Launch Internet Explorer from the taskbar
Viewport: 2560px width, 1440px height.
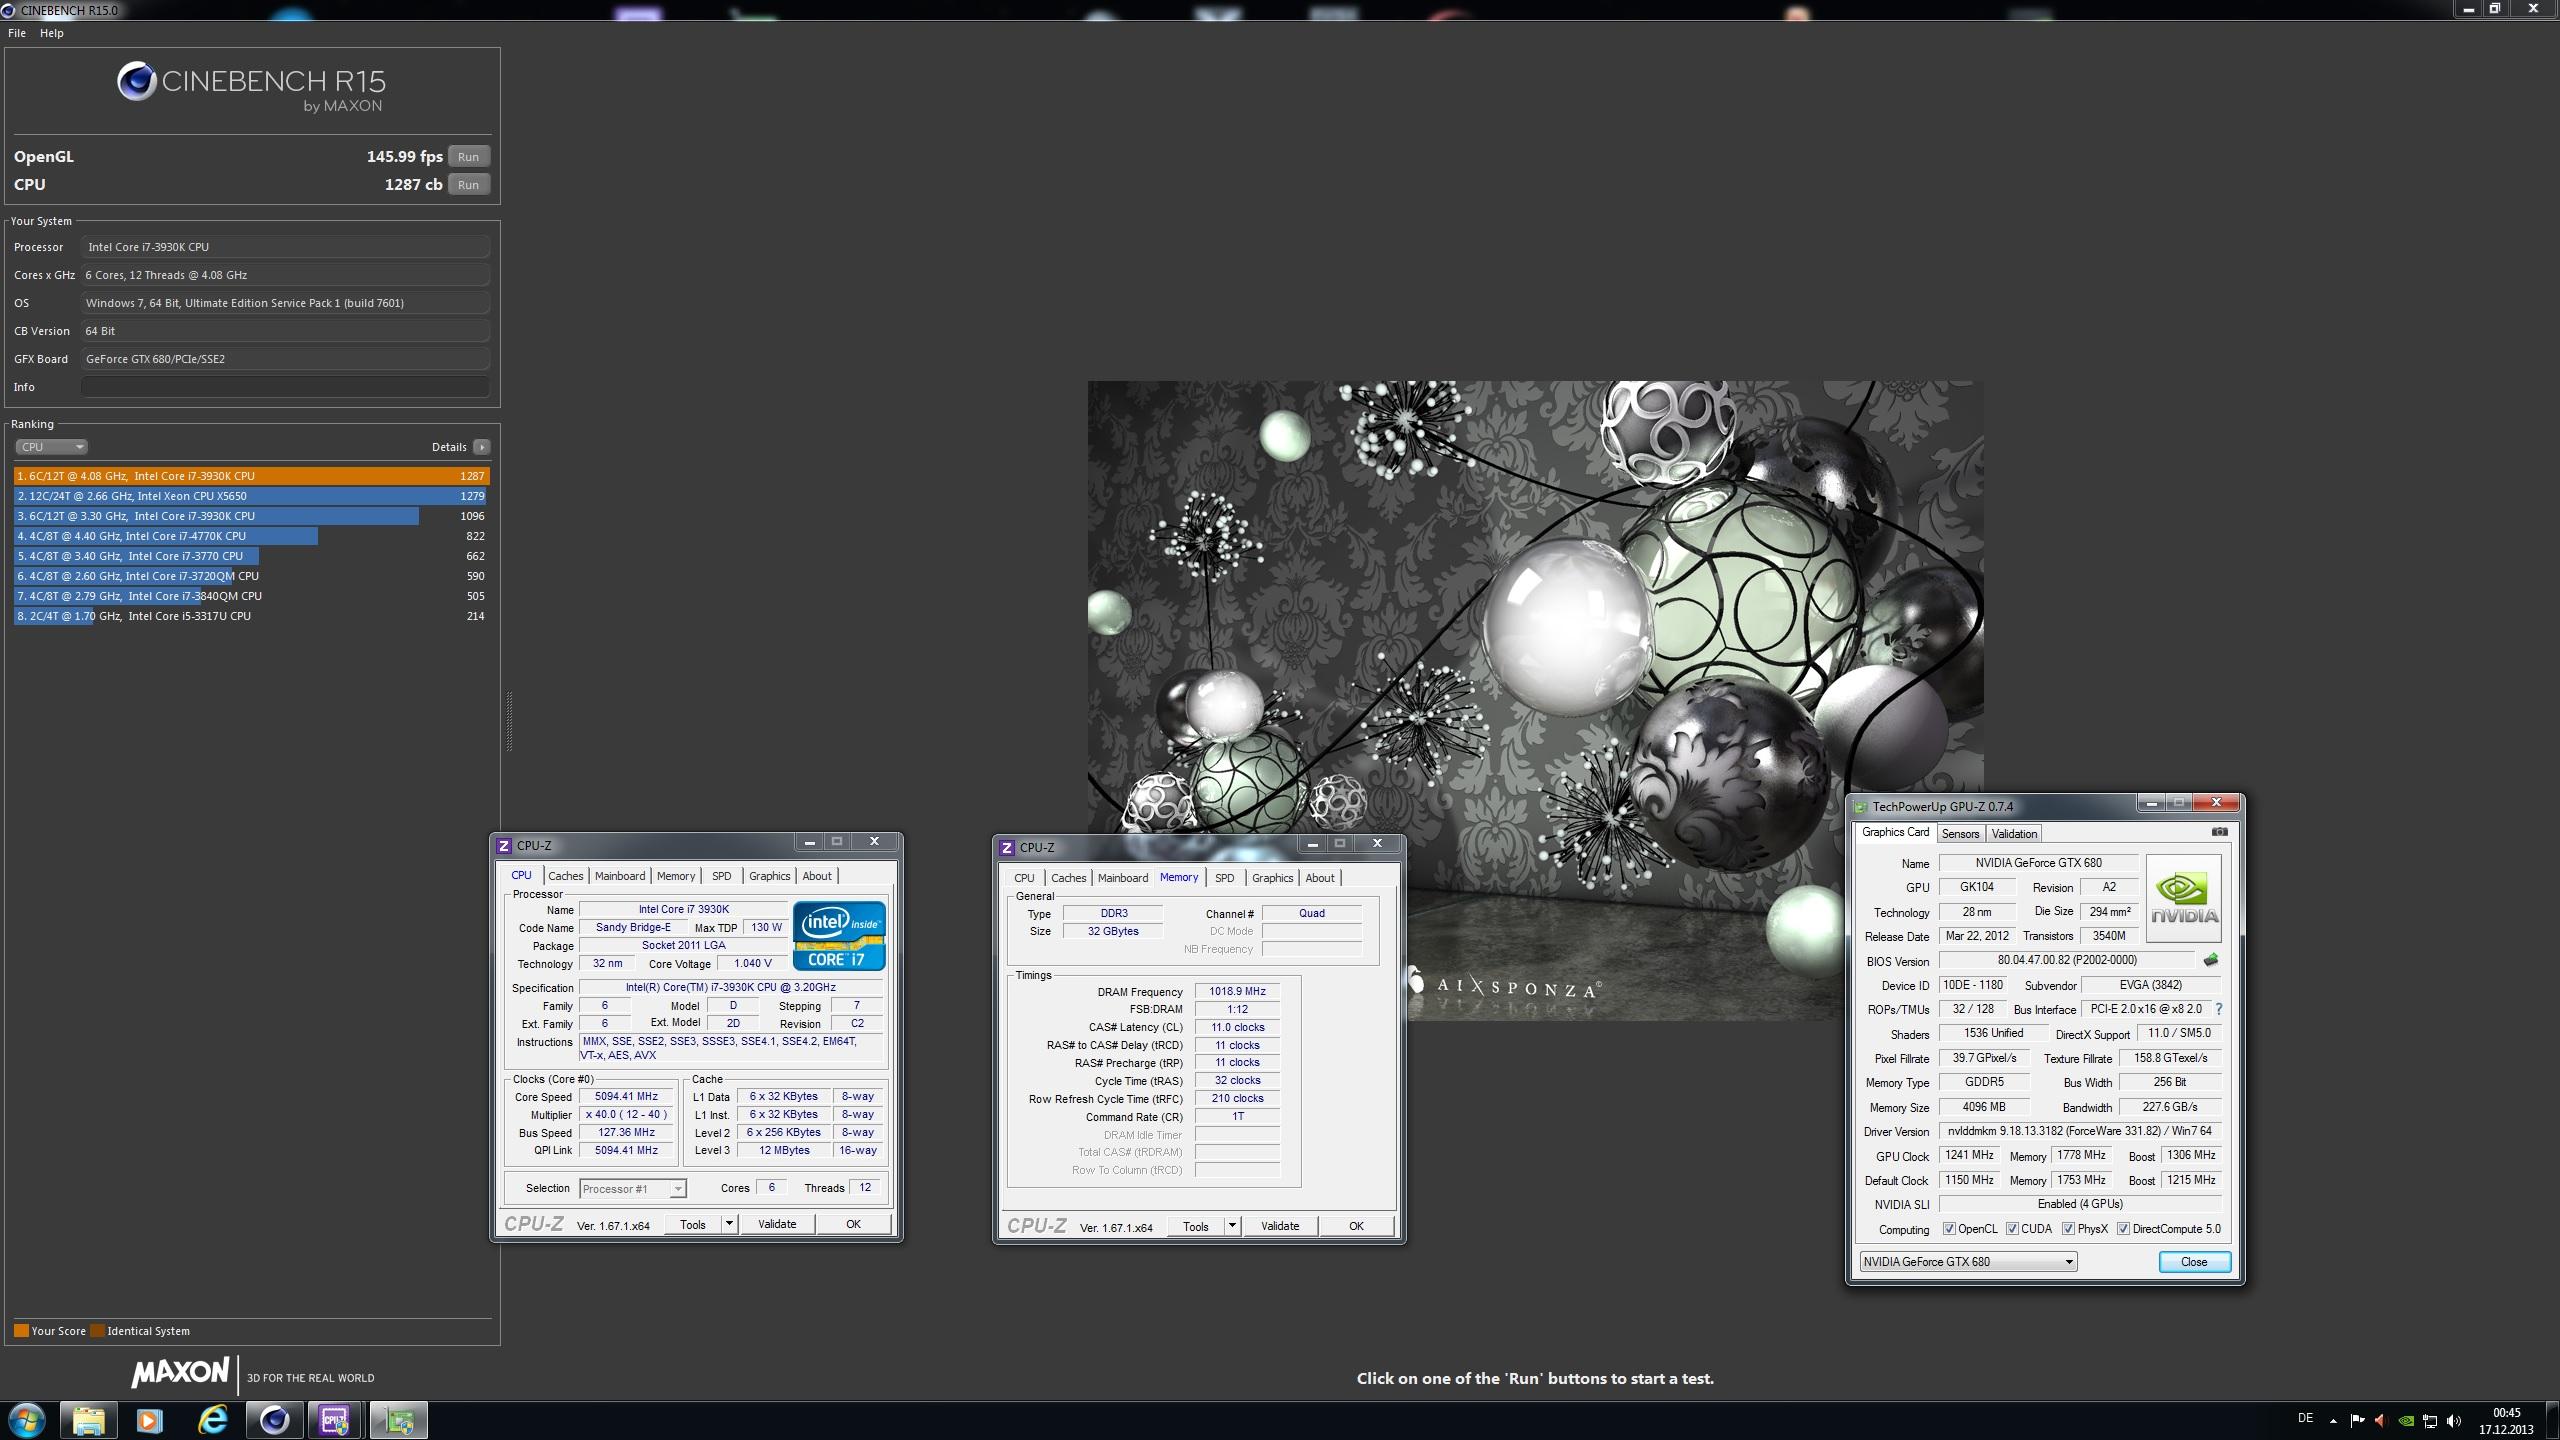pyautogui.click(x=213, y=1420)
